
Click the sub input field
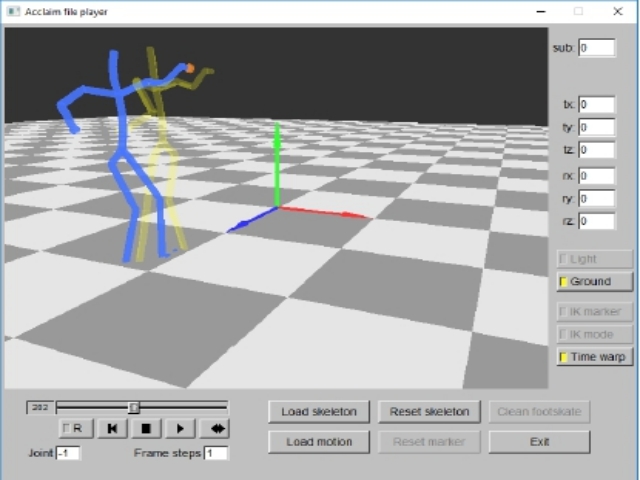click(x=596, y=48)
